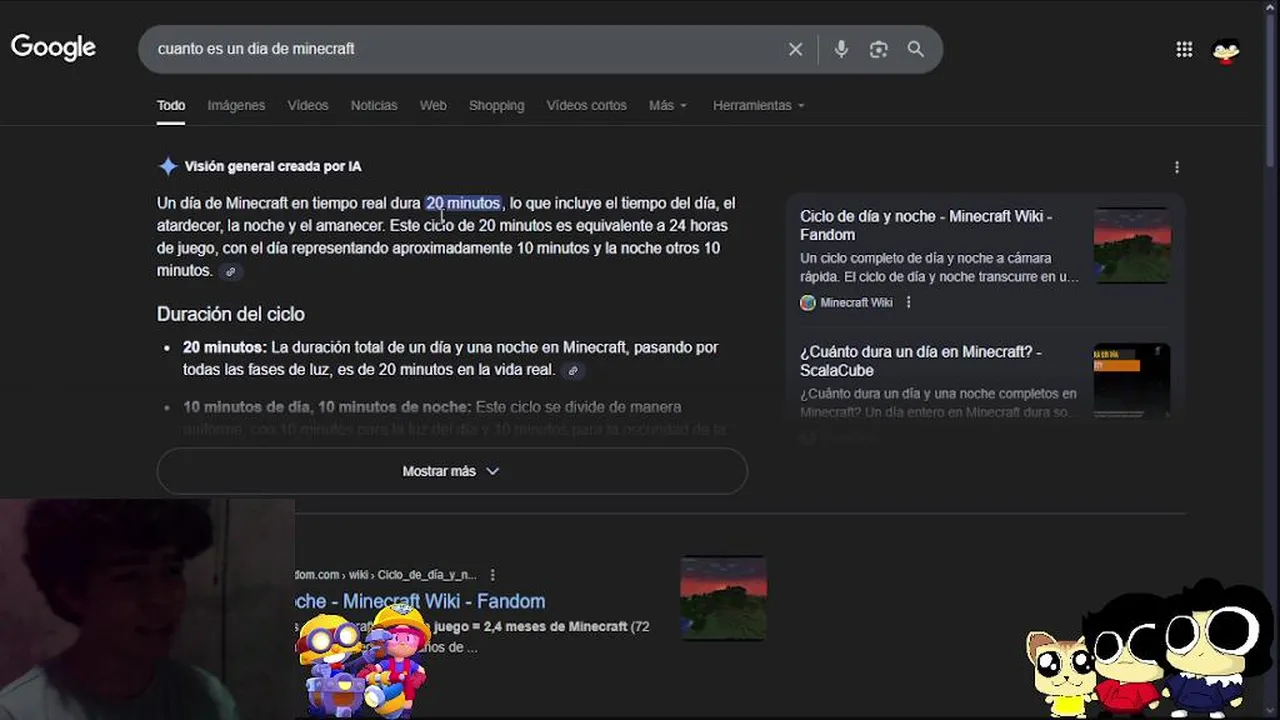Click the Duración del ciclo heading

[x=231, y=314]
